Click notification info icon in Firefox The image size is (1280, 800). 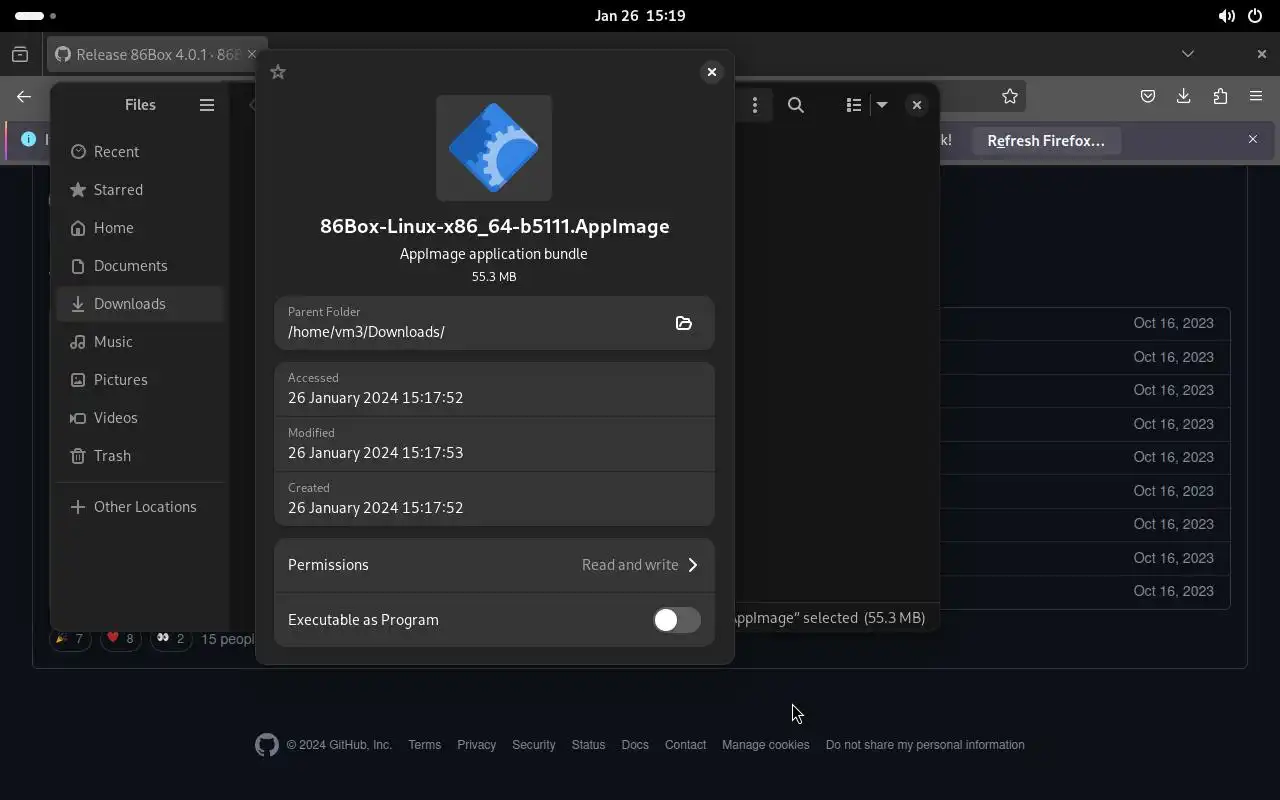28,140
